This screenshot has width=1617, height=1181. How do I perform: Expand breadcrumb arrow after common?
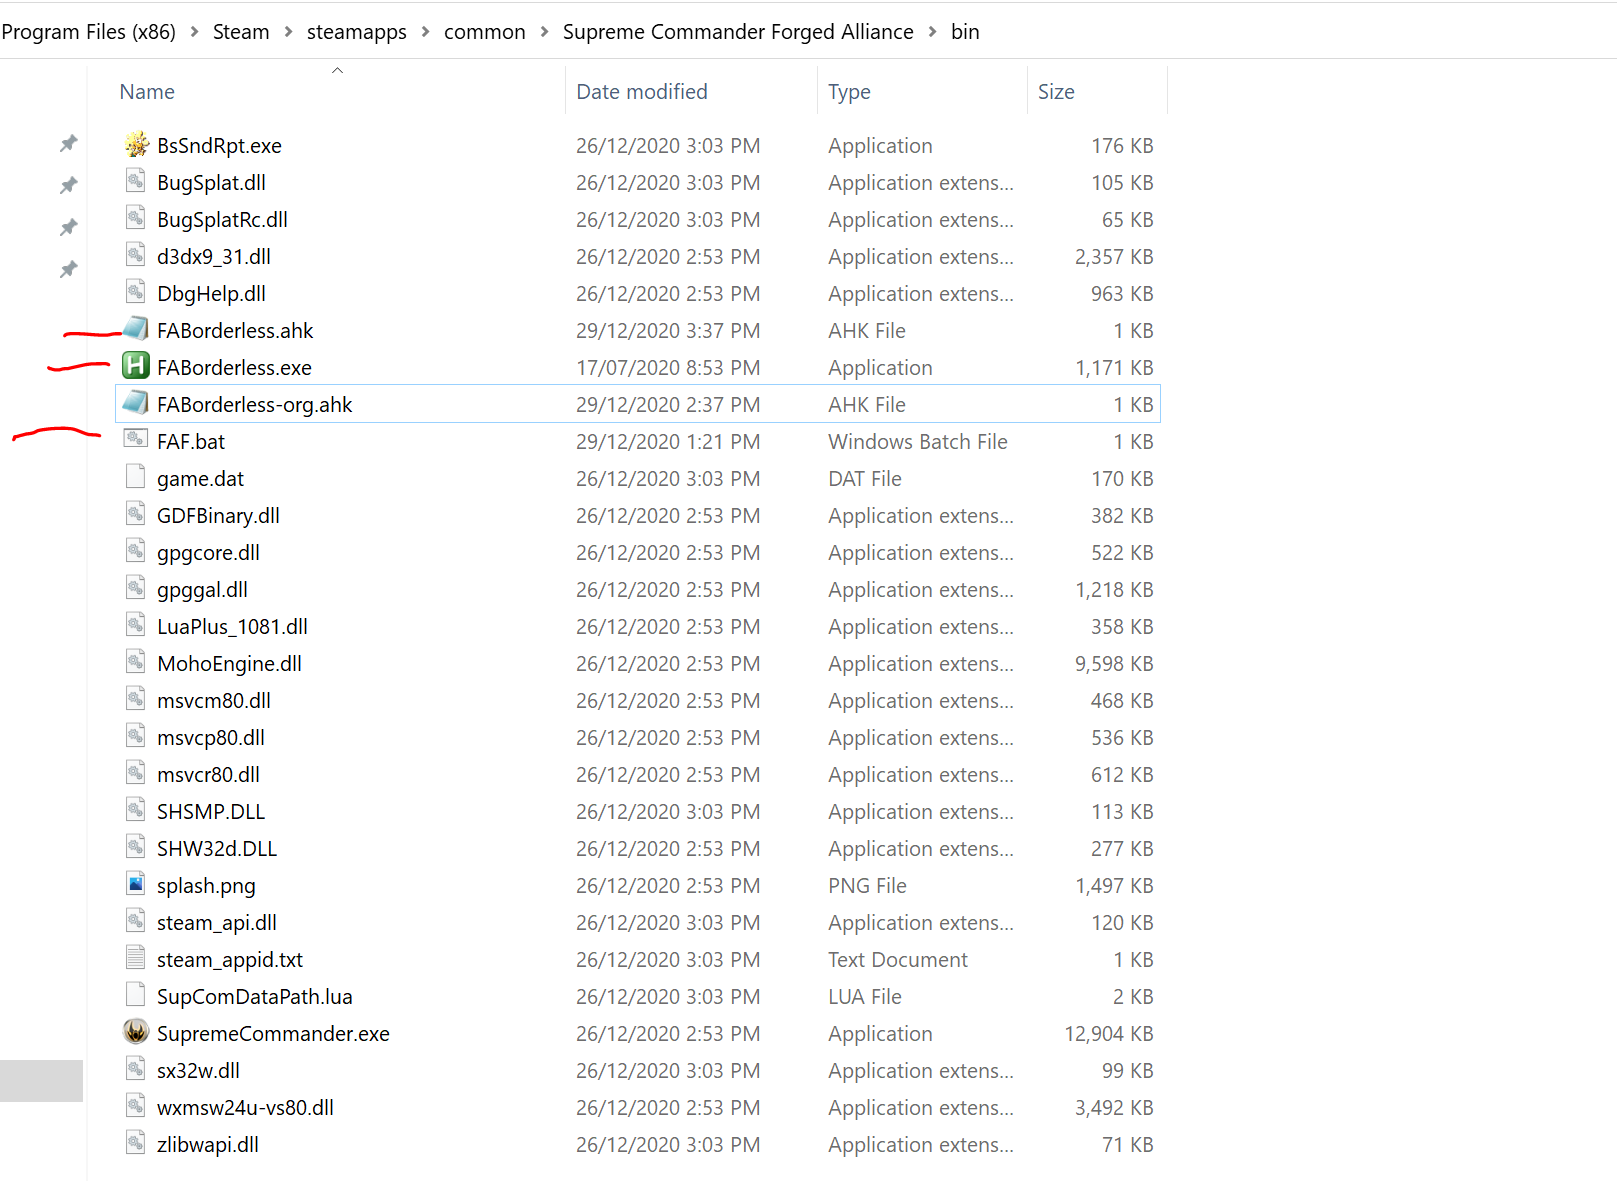point(544,32)
